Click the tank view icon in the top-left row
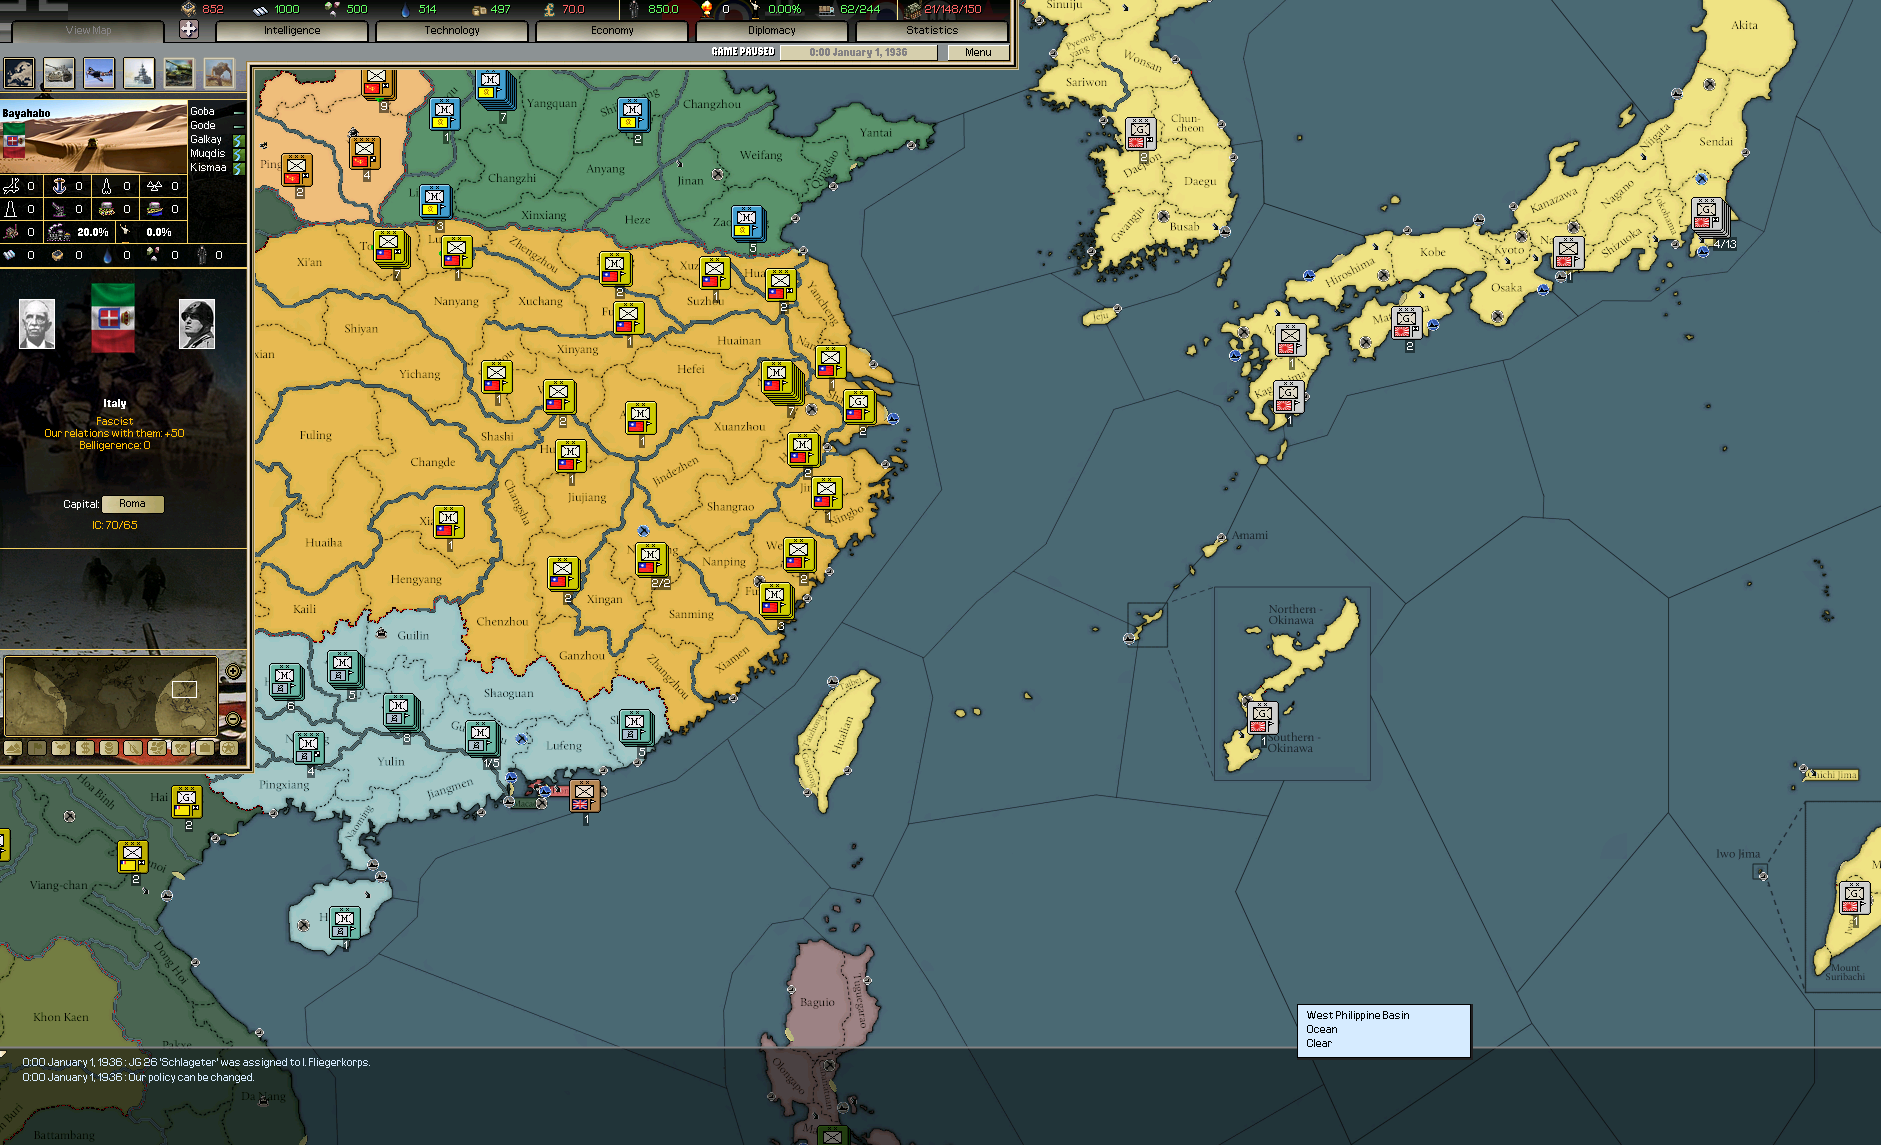 point(180,72)
